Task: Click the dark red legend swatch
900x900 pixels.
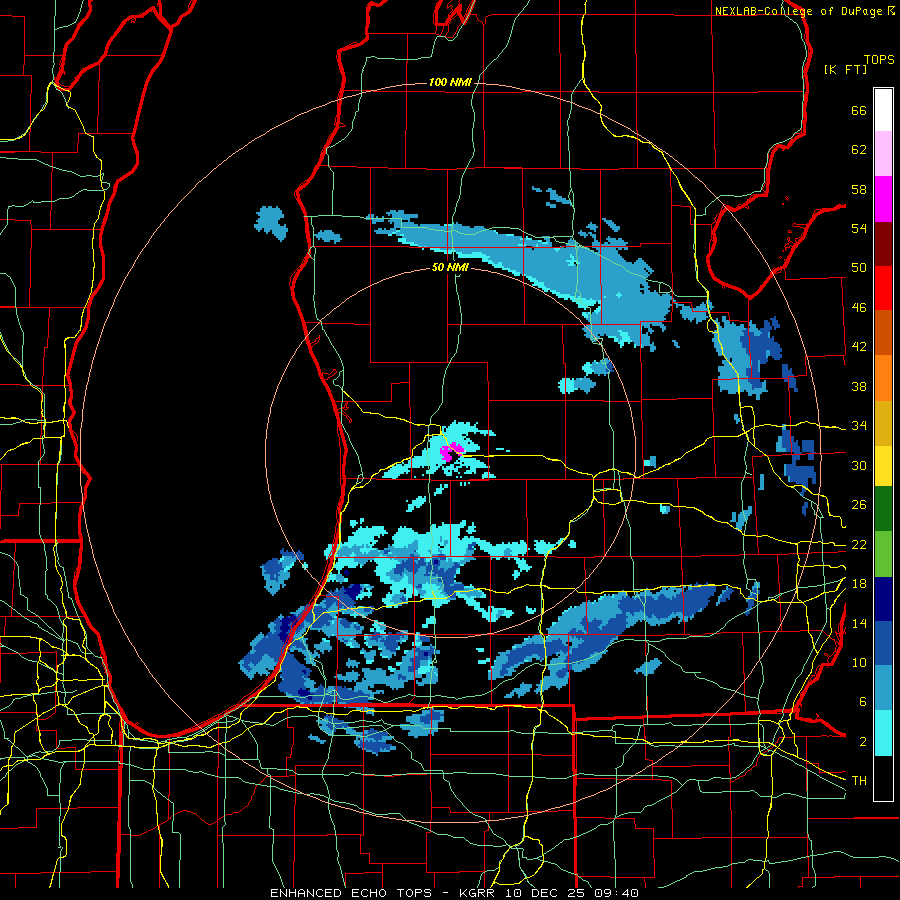Action: 883,244
